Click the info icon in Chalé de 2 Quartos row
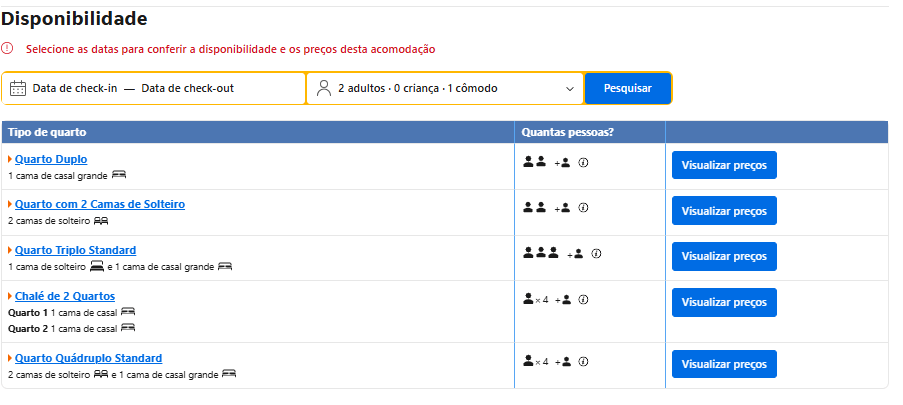 click(x=583, y=300)
